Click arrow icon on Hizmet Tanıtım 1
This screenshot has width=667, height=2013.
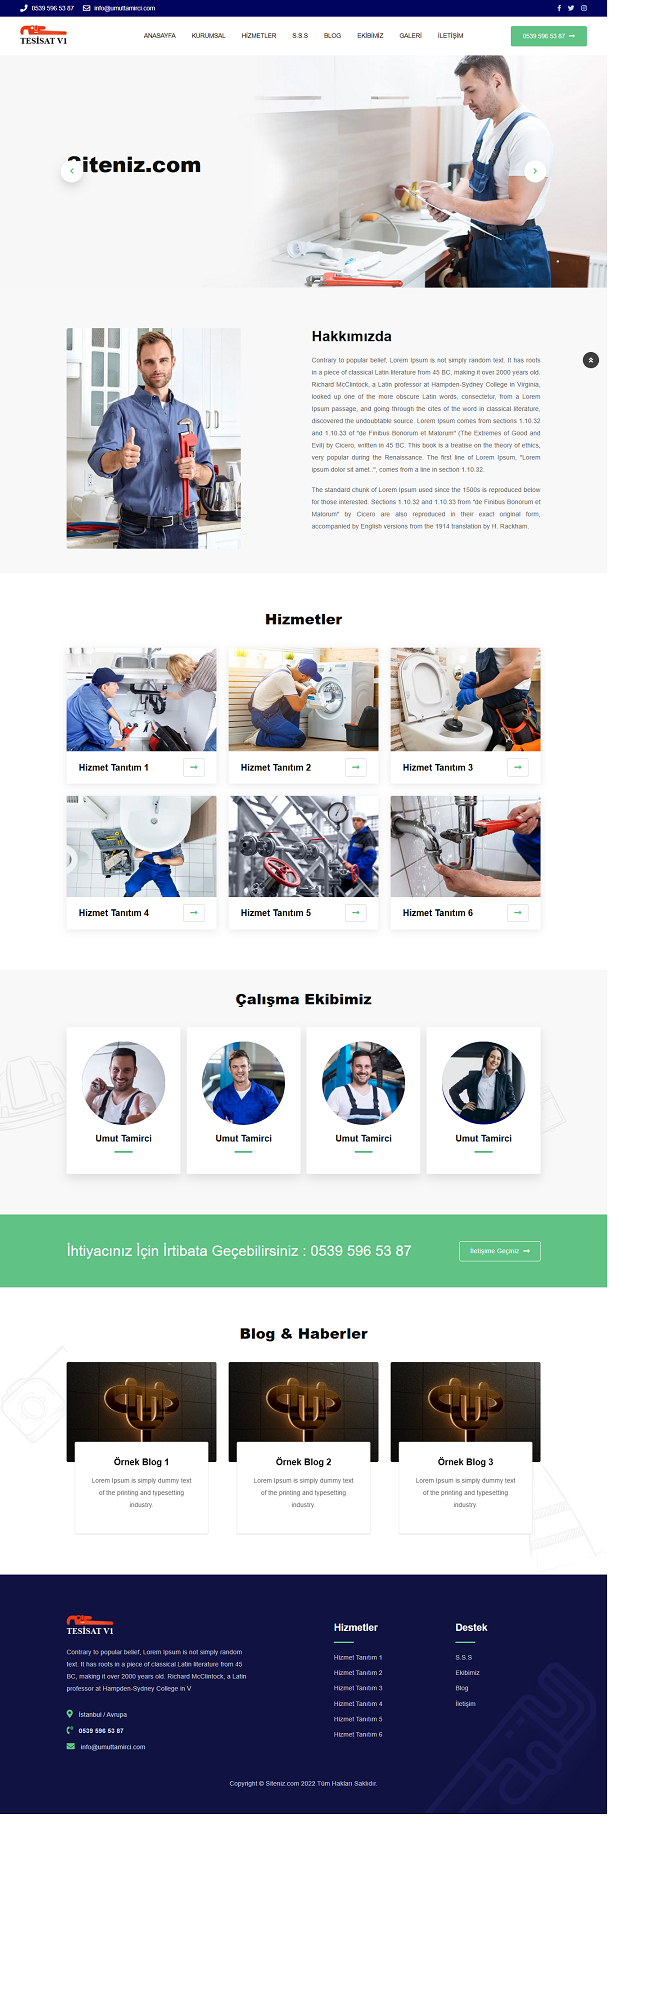pos(194,767)
